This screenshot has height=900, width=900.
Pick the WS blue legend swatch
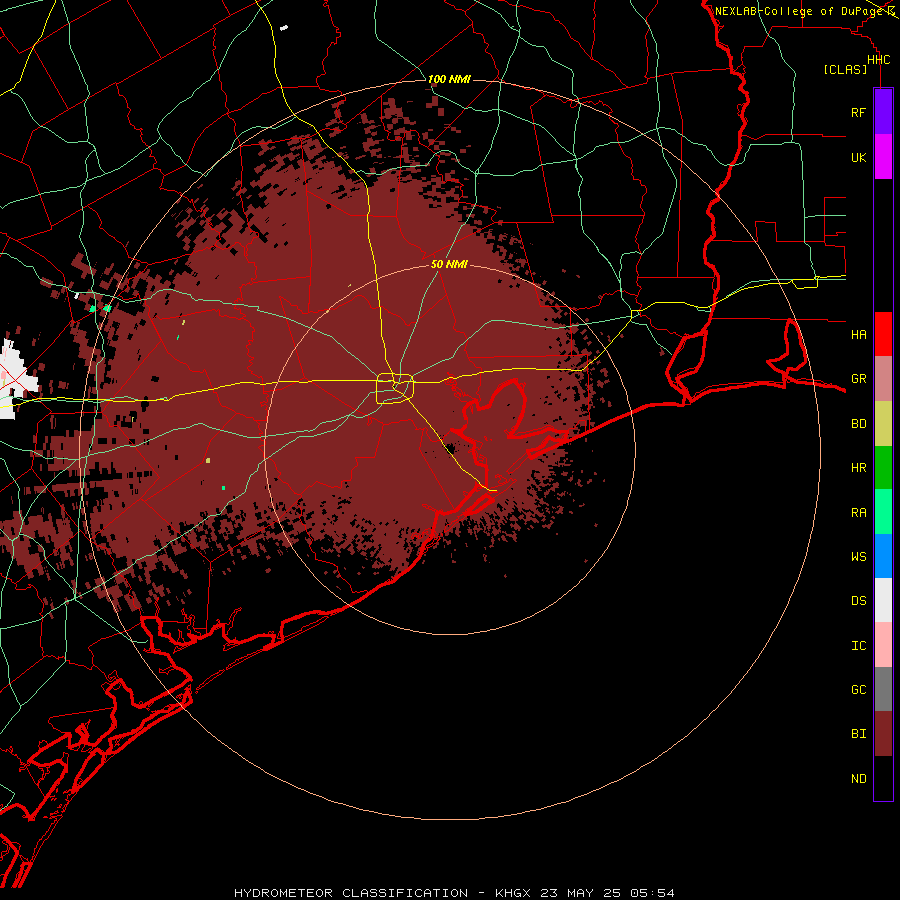tap(883, 556)
